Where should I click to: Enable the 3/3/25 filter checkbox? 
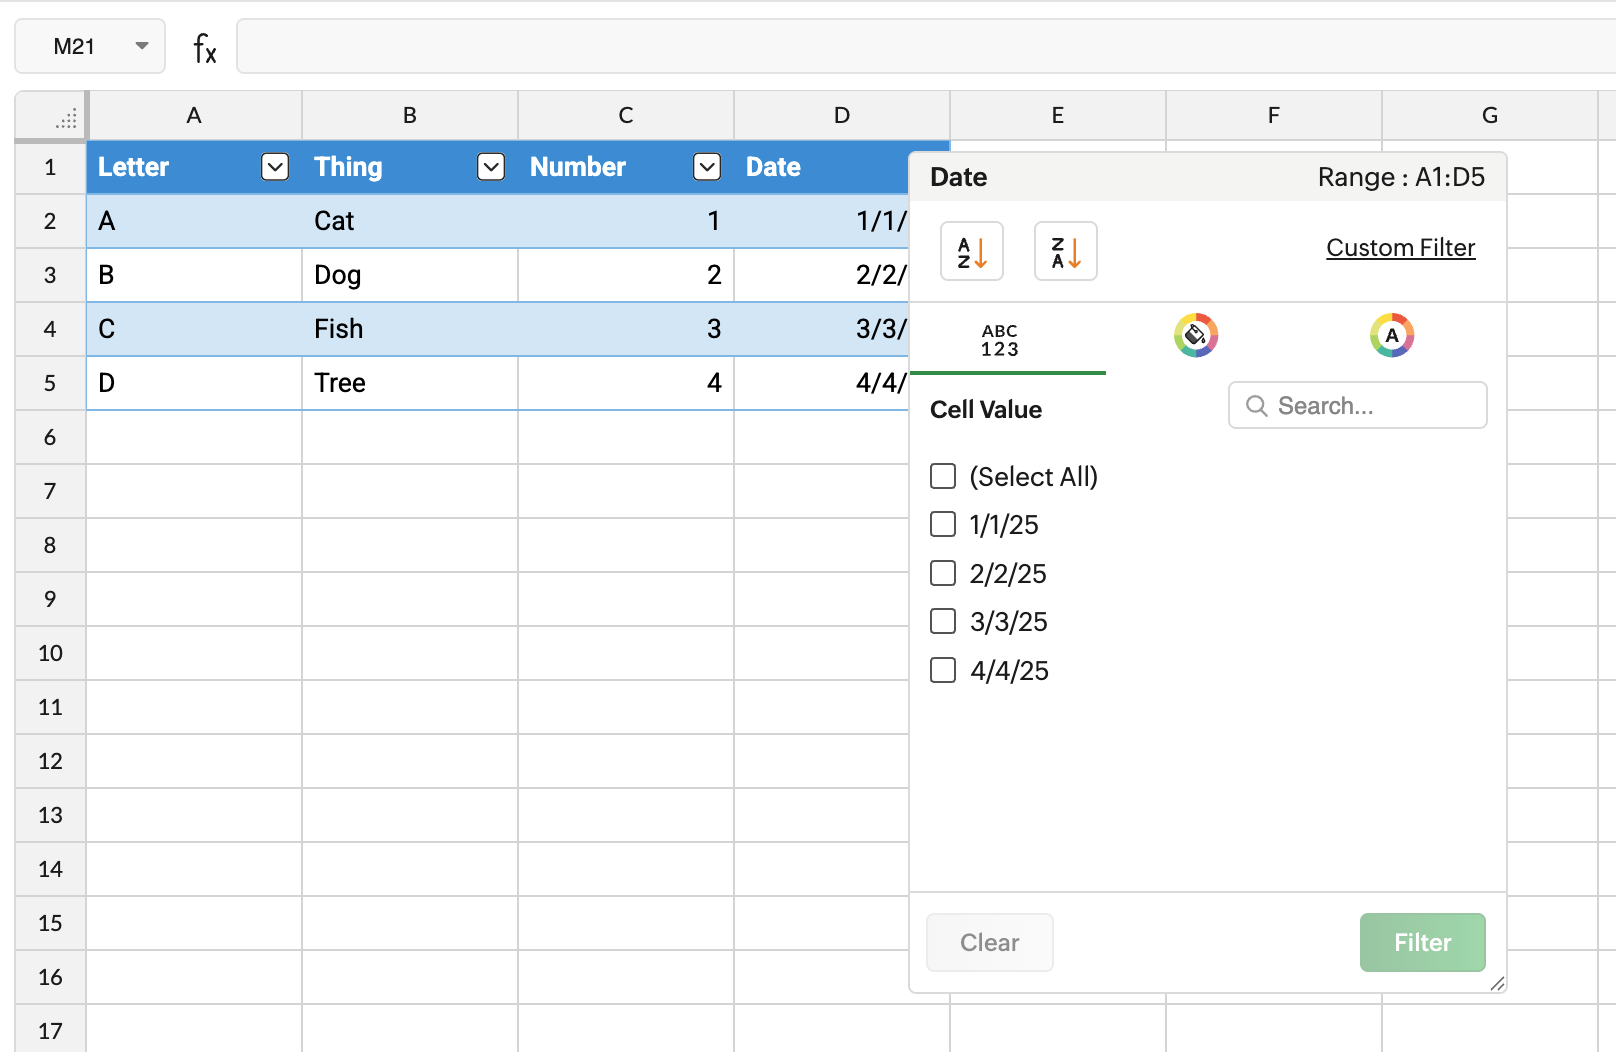(x=943, y=621)
